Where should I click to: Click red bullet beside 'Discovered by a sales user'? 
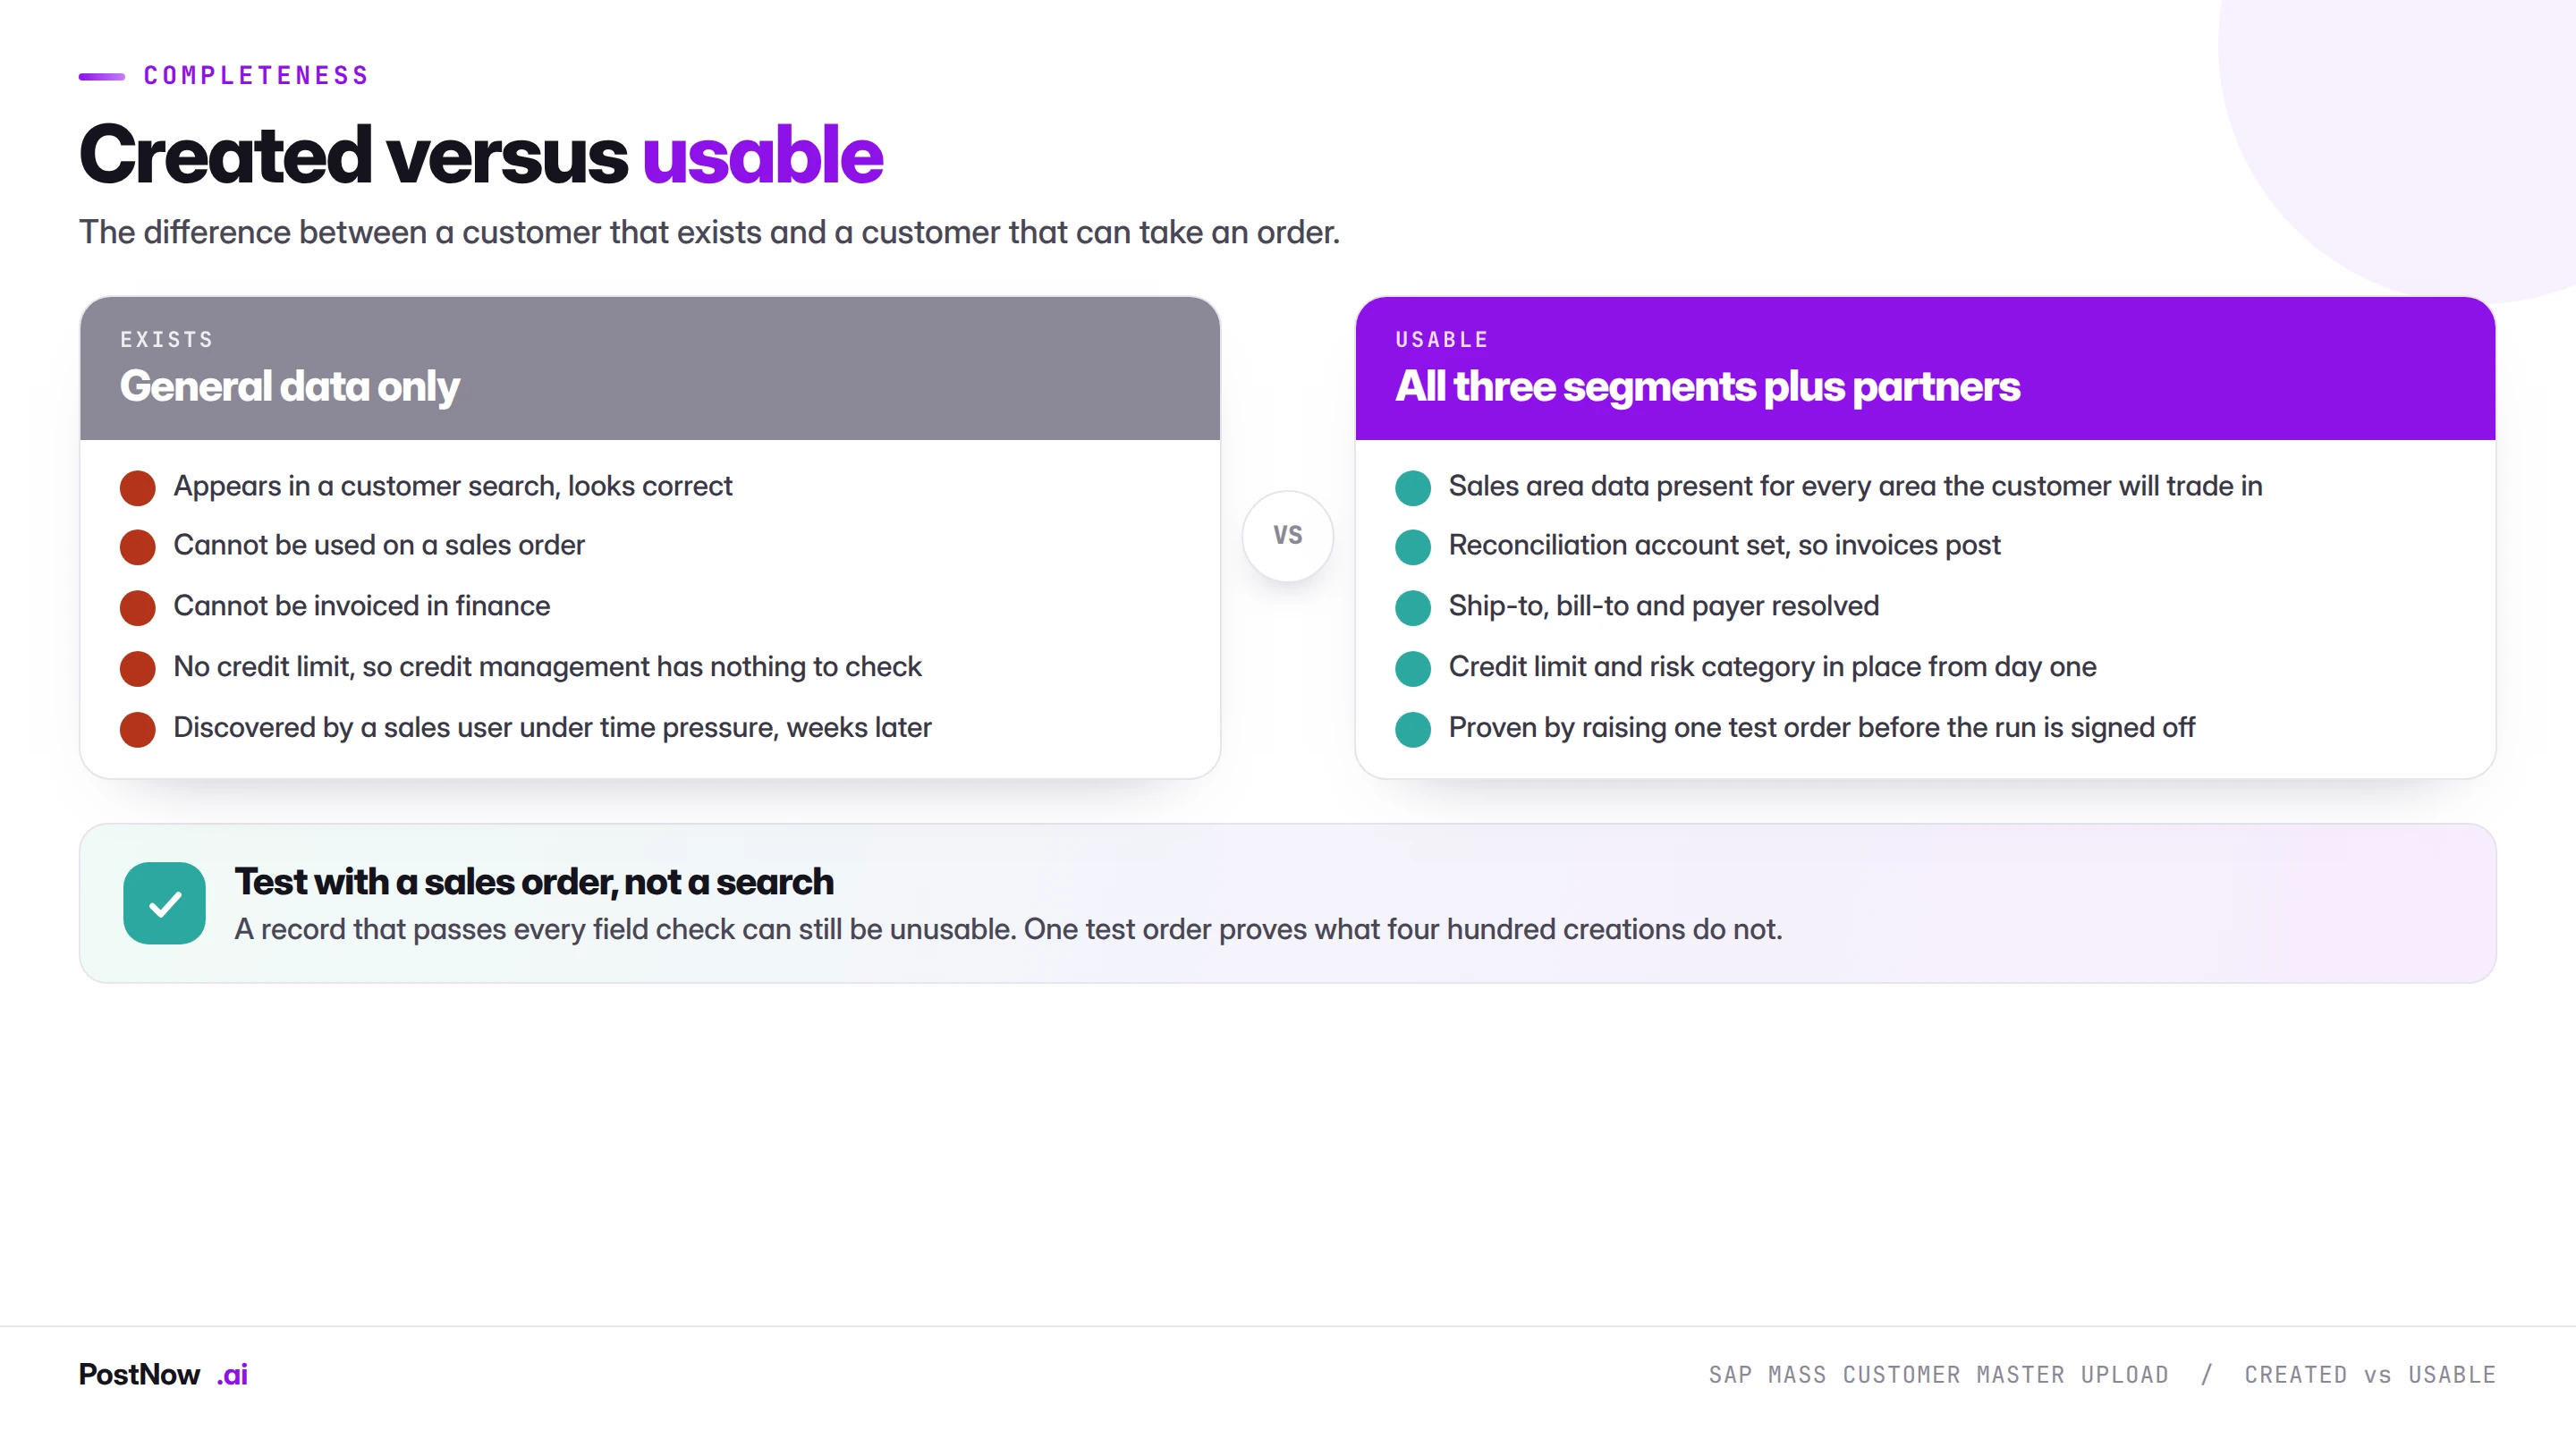pyautogui.click(x=137, y=729)
